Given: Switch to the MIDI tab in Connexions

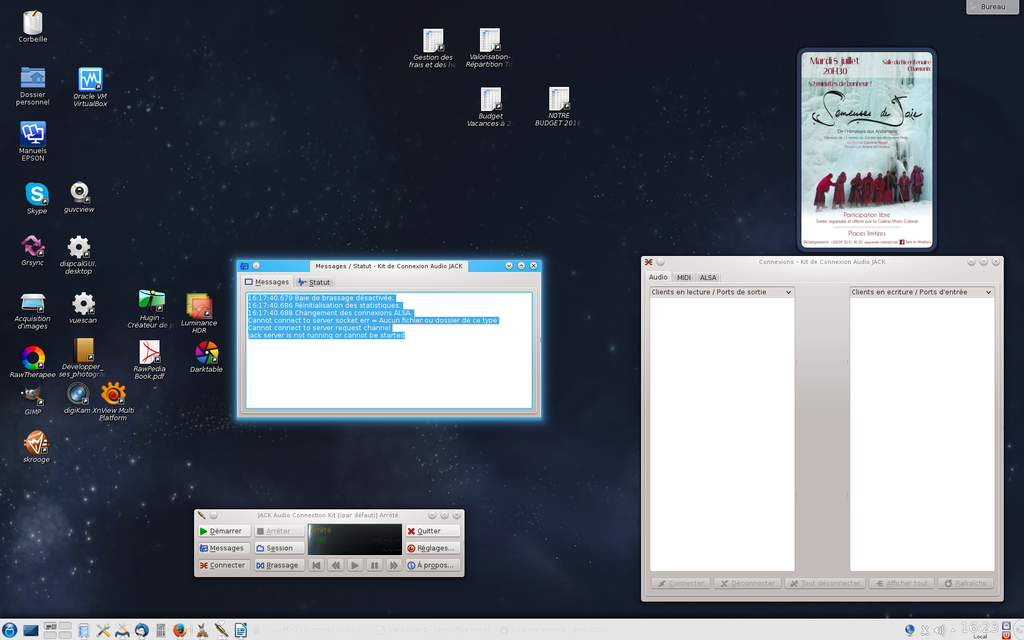Looking at the screenshot, I should 683,277.
